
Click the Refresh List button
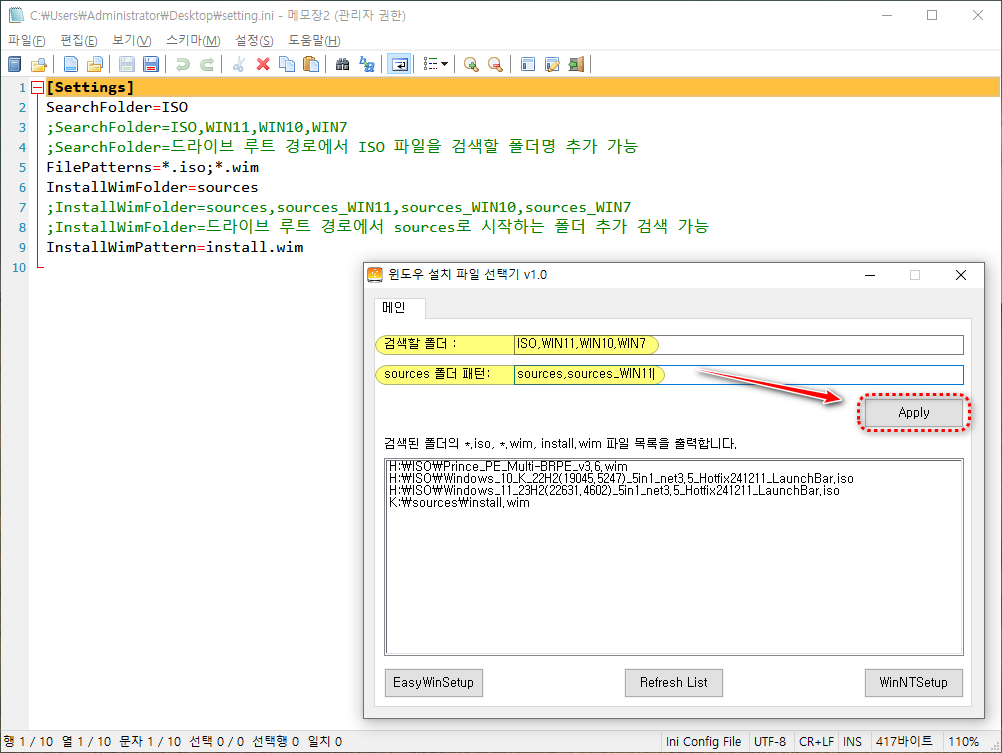pyautogui.click(x=674, y=683)
